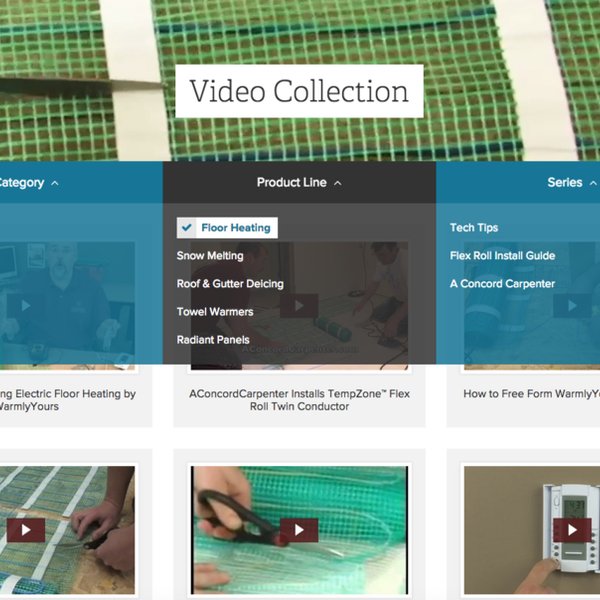Select Snow Melting product line

210,256
